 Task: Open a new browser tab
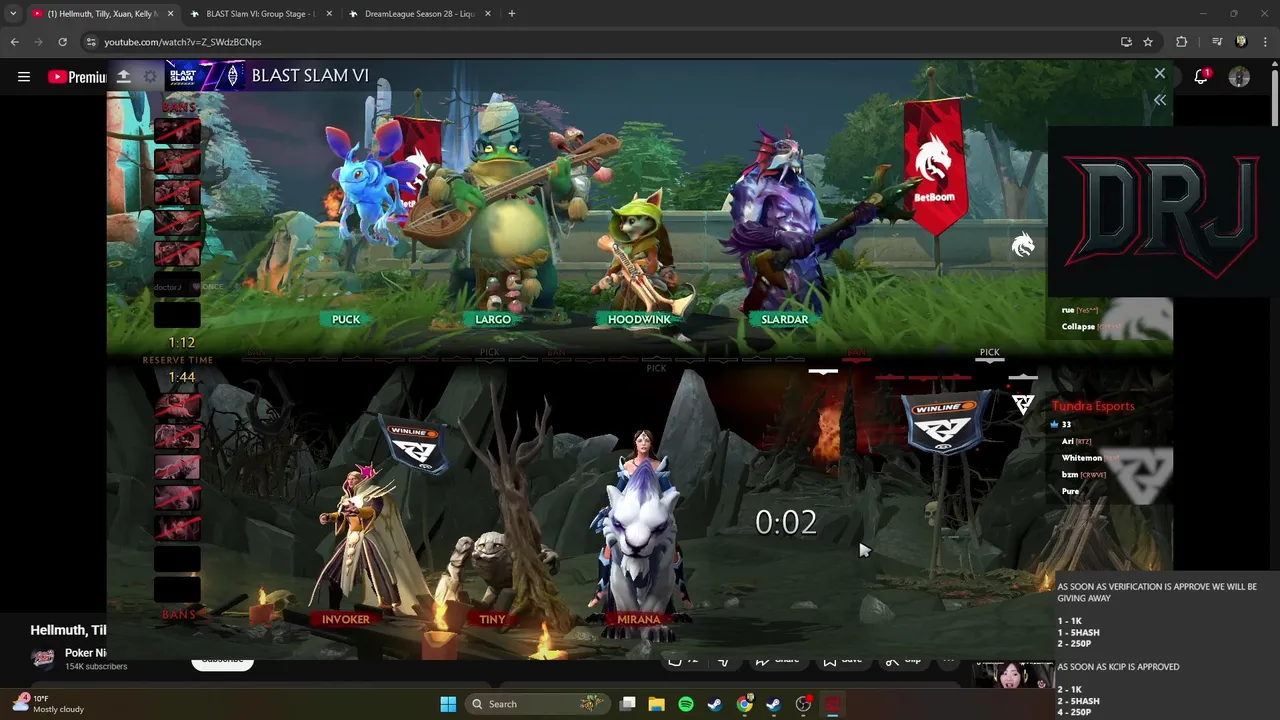pyautogui.click(x=511, y=14)
